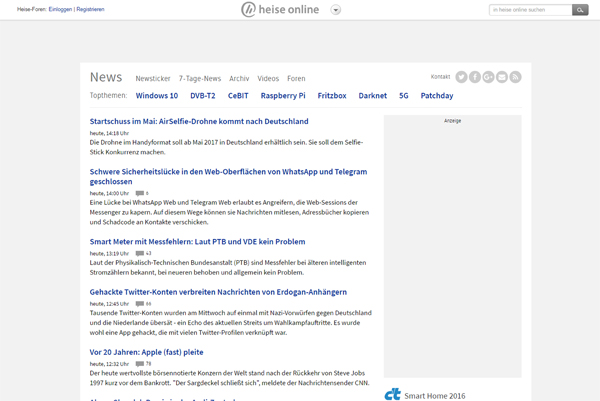This screenshot has height=401, width=600.
Task: Click the 'Der heute wertvollste börsennotierte Konzern' teaser
Action: point(230,378)
